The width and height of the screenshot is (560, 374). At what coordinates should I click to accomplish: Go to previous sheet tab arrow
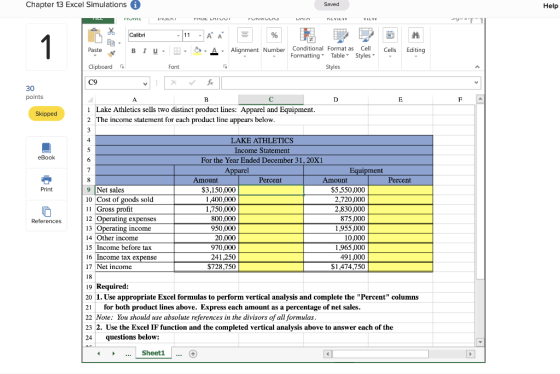click(99, 354)
